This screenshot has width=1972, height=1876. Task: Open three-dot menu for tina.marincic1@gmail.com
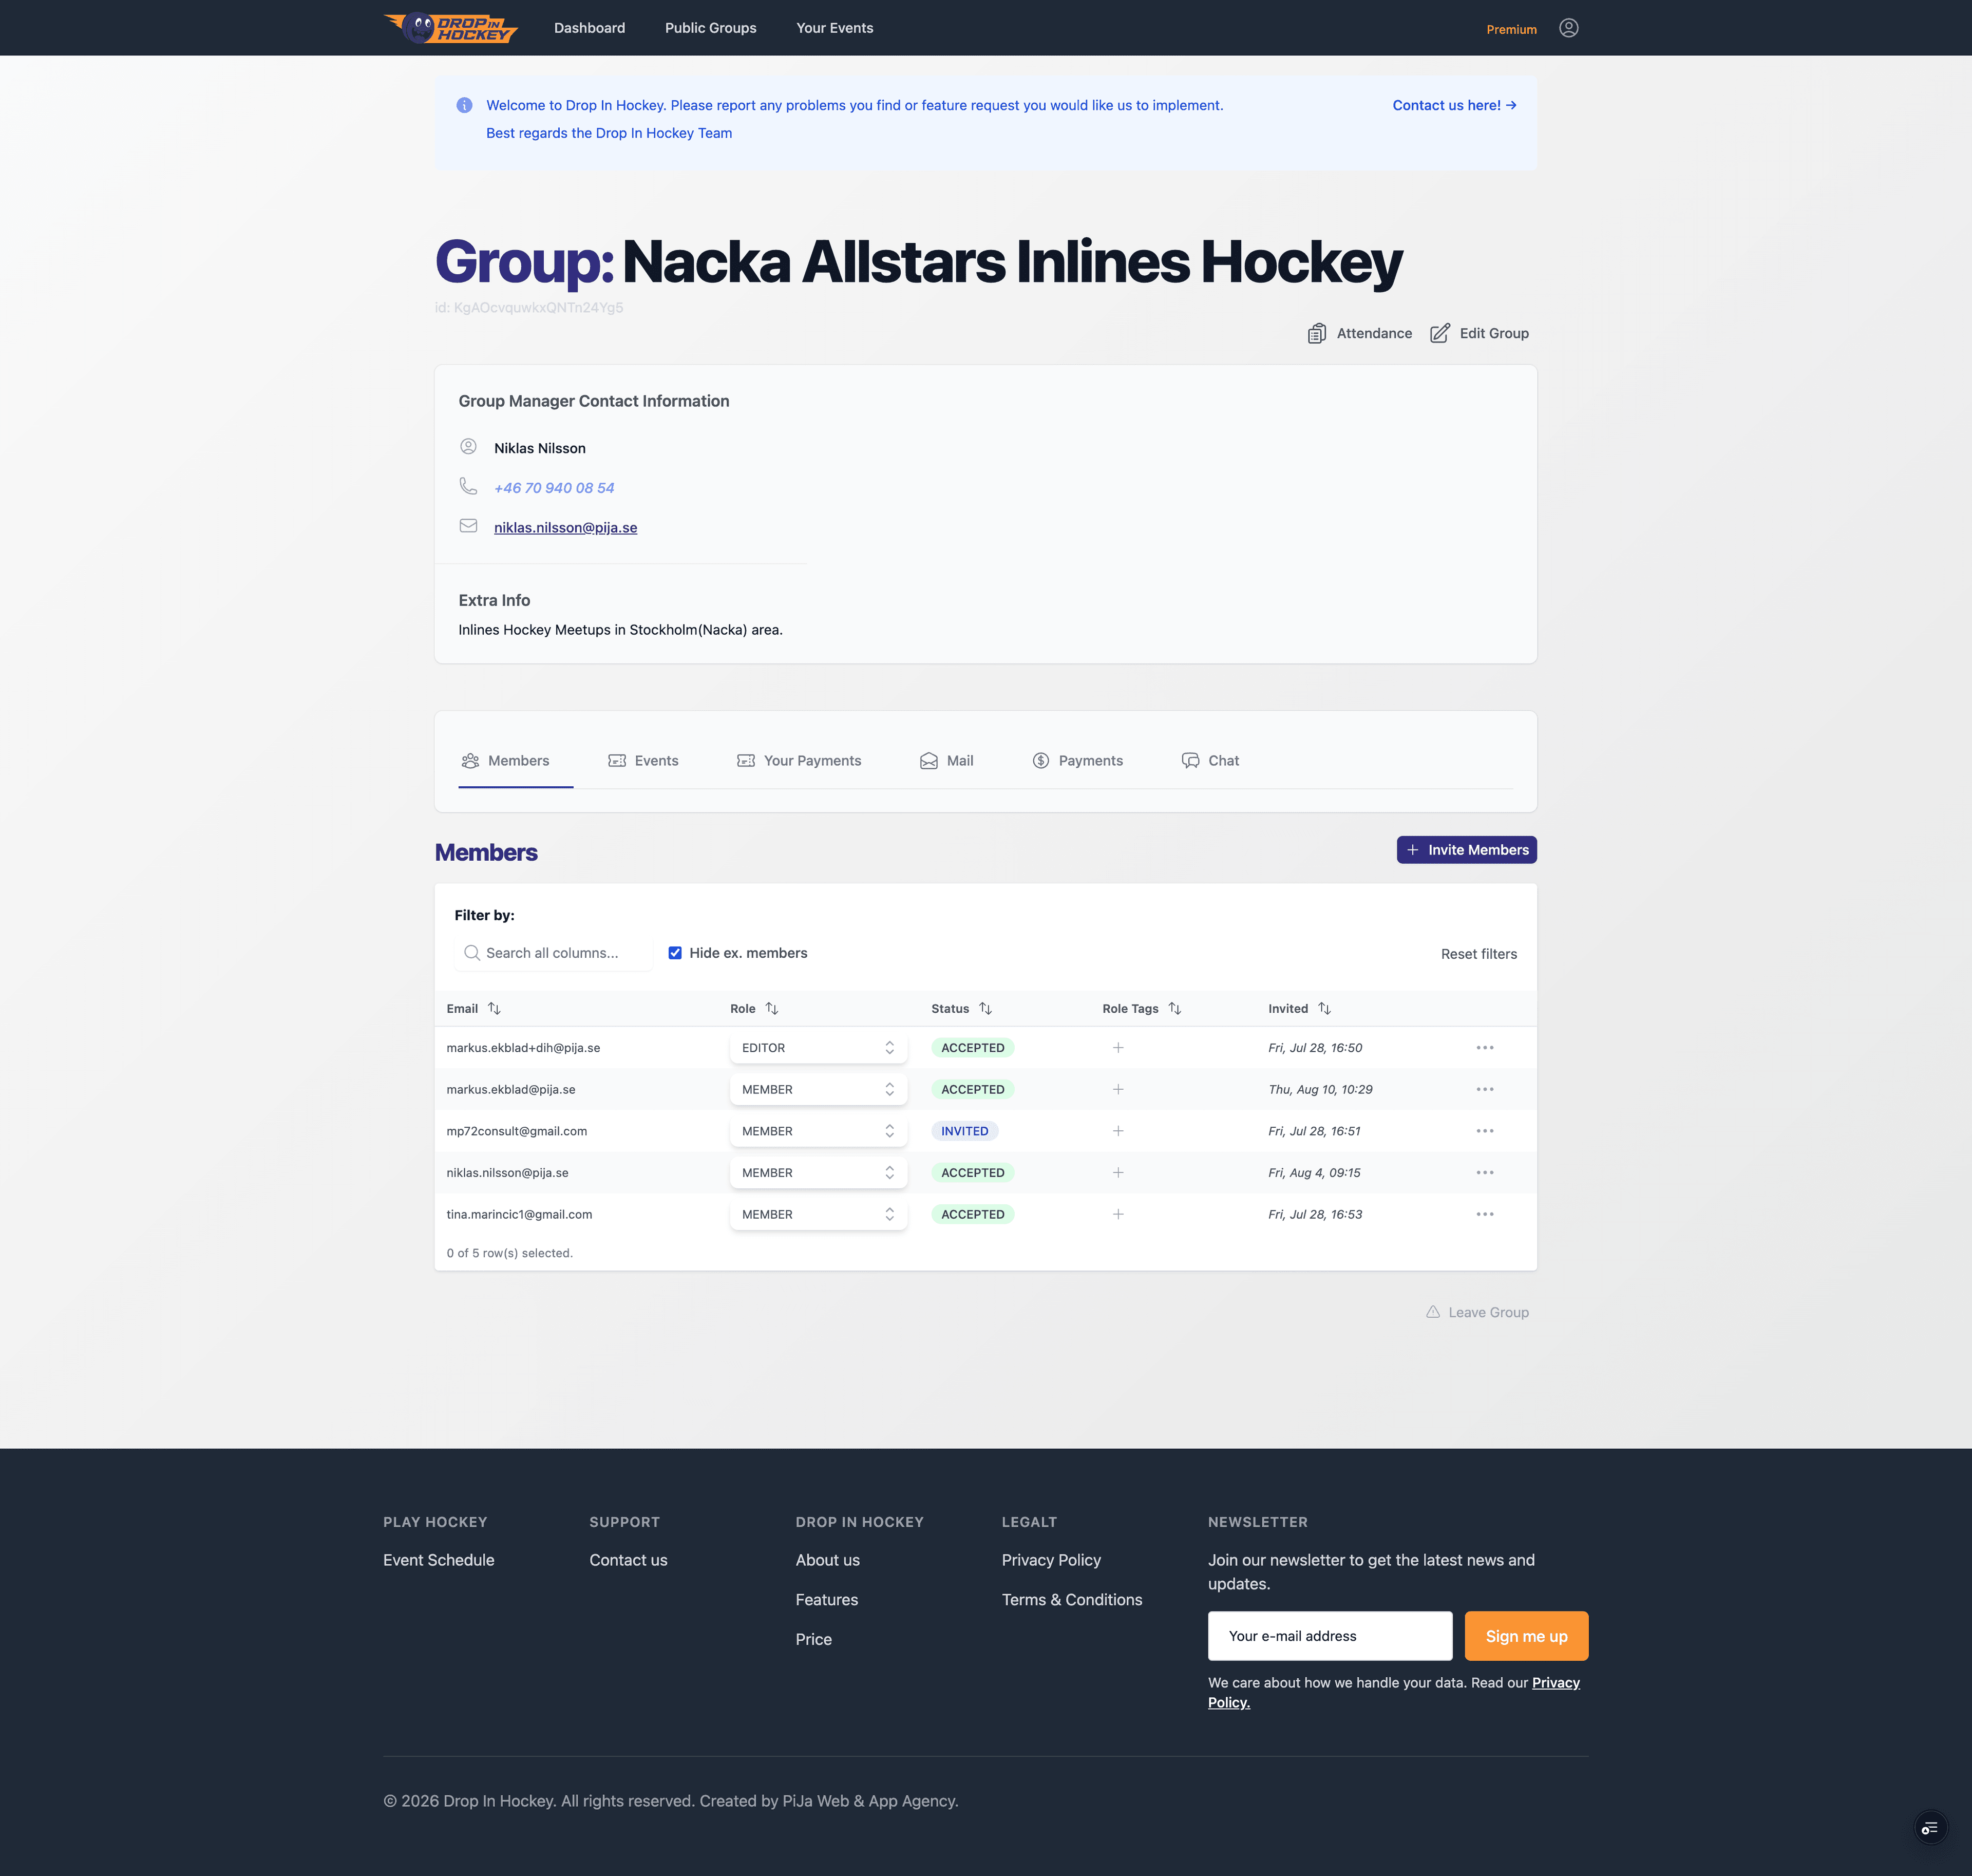(x=1485, y=1214)
